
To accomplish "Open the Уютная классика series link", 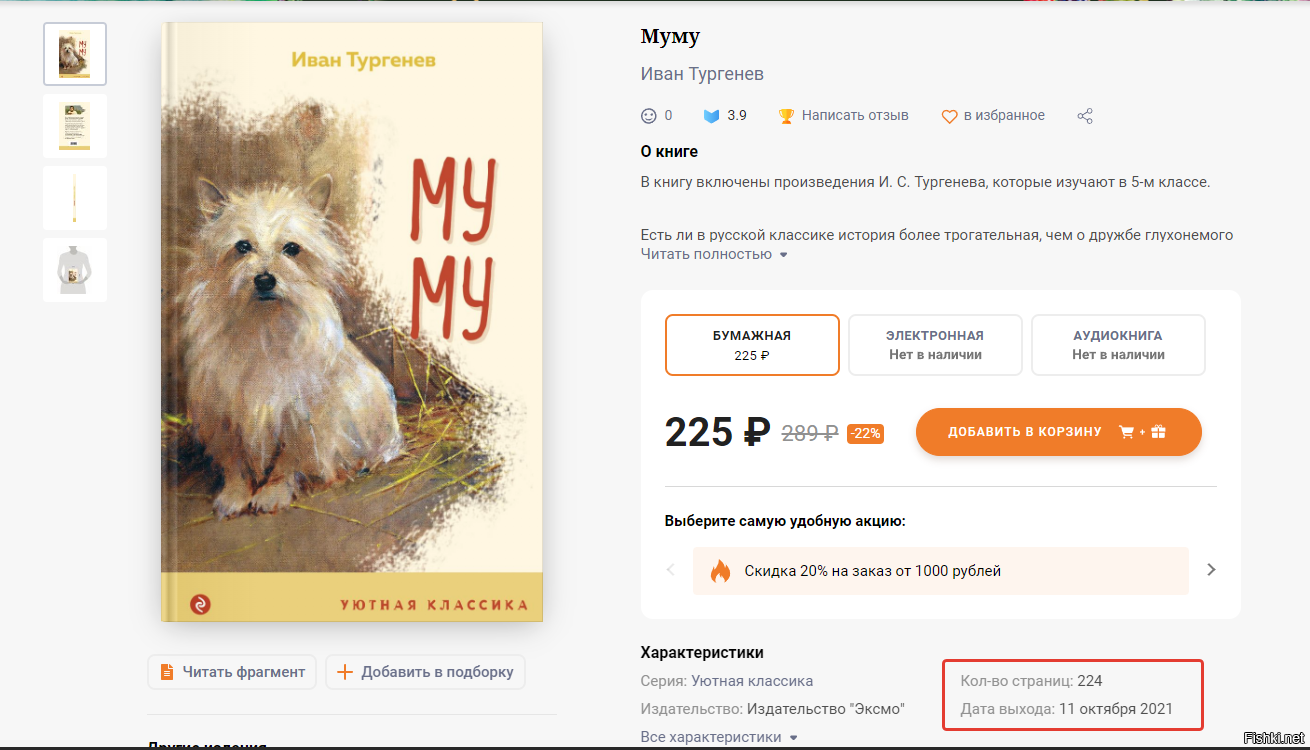I will (x=752, y=681).
